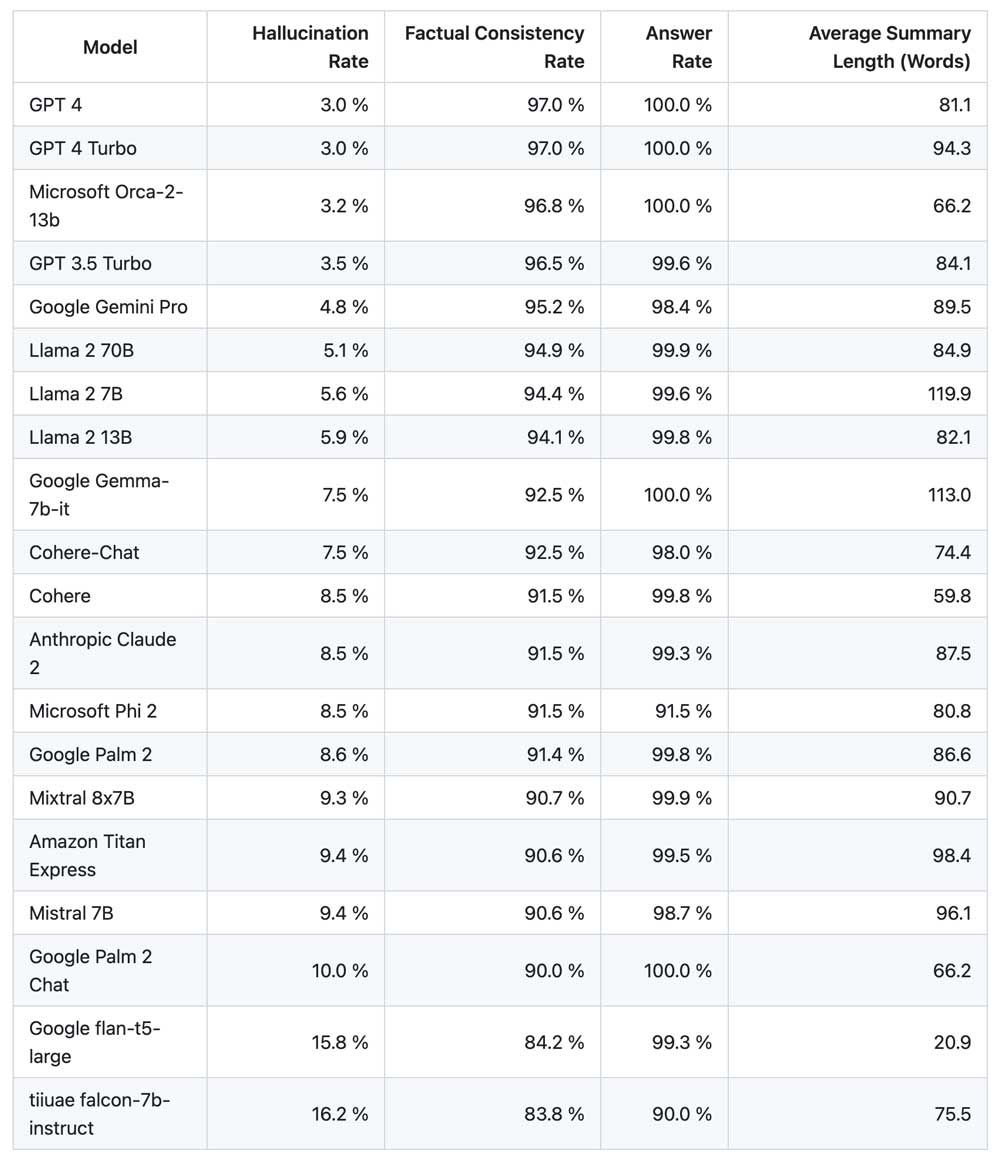The height and width of the screenshot is (1162, 1000).
Task: Click the Google Gemini Pro row name
Action: [108, 307]
